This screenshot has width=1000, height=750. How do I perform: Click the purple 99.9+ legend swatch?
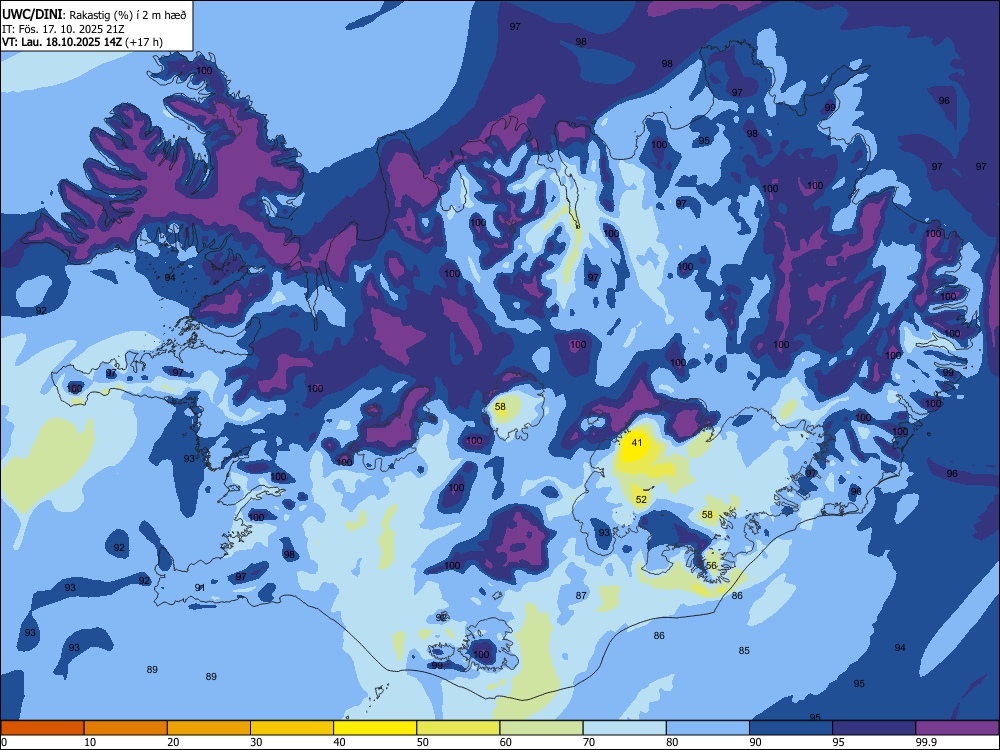point(957,728)
